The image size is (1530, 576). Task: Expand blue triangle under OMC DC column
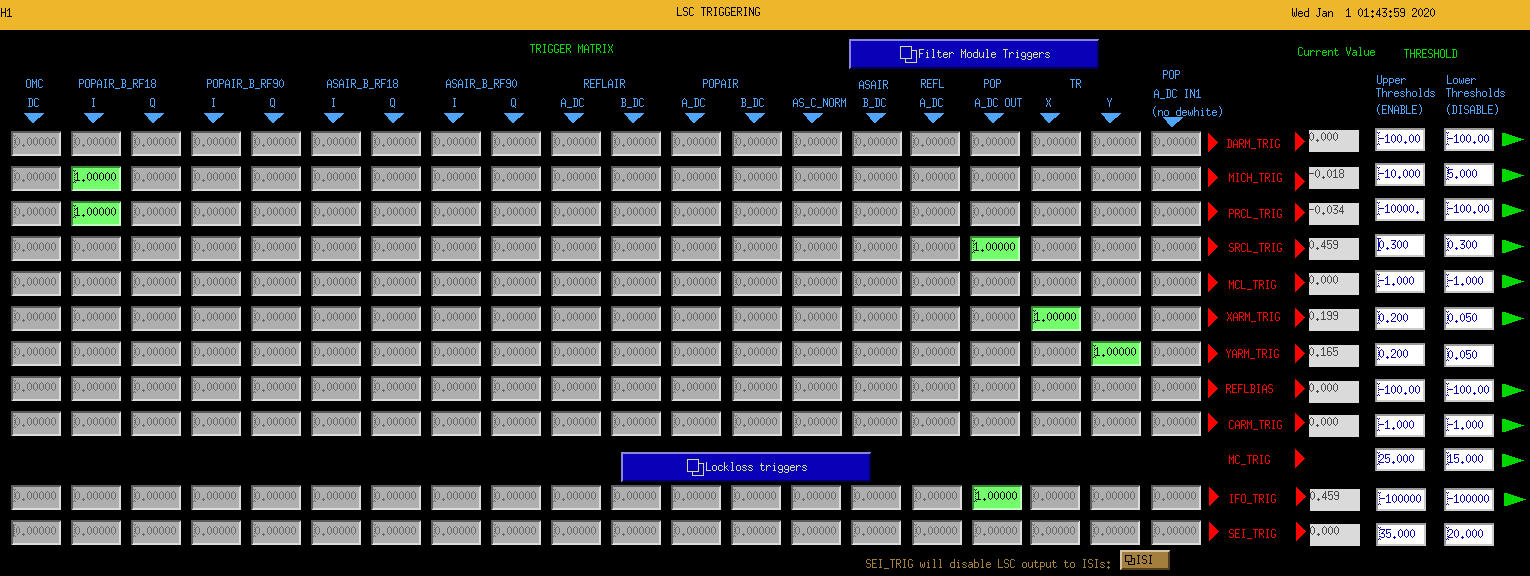[x=34, y=118]
